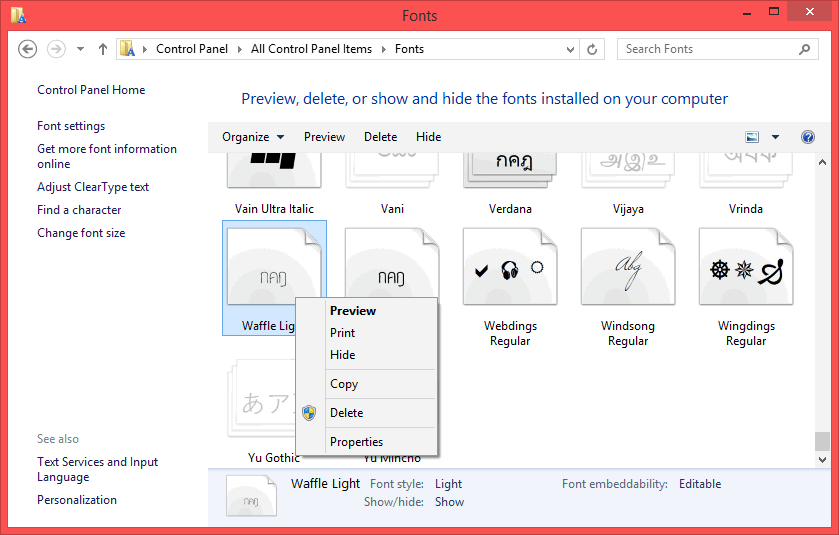Expand the view options dropdown arrow
This screenshot has width=839, height=535.
pyautogui.click(x=775, y=137)
